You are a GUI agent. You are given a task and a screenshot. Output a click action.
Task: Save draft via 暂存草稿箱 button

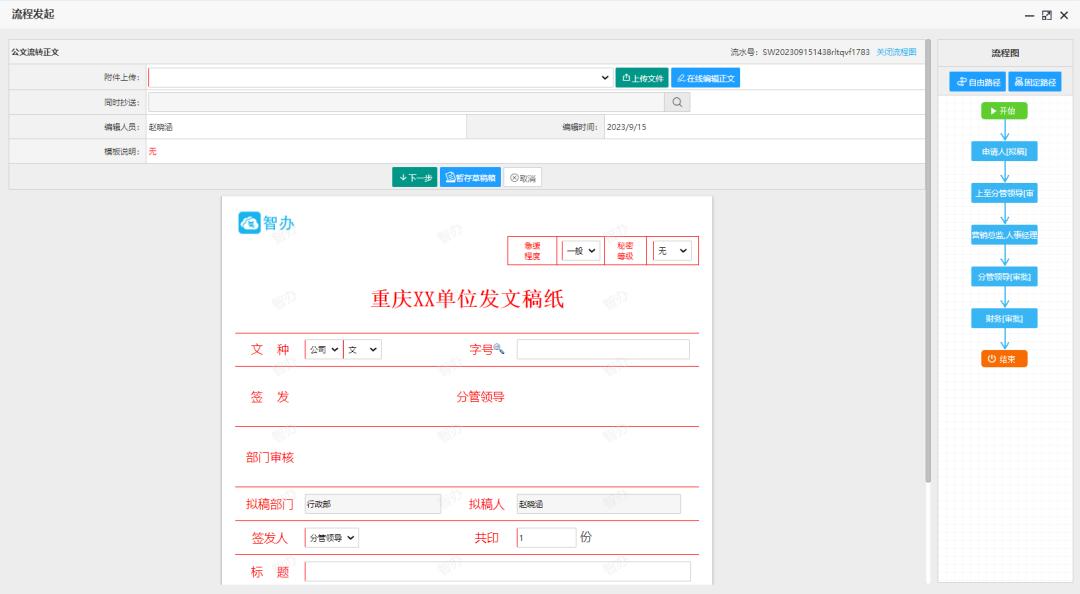click(469, 176)
